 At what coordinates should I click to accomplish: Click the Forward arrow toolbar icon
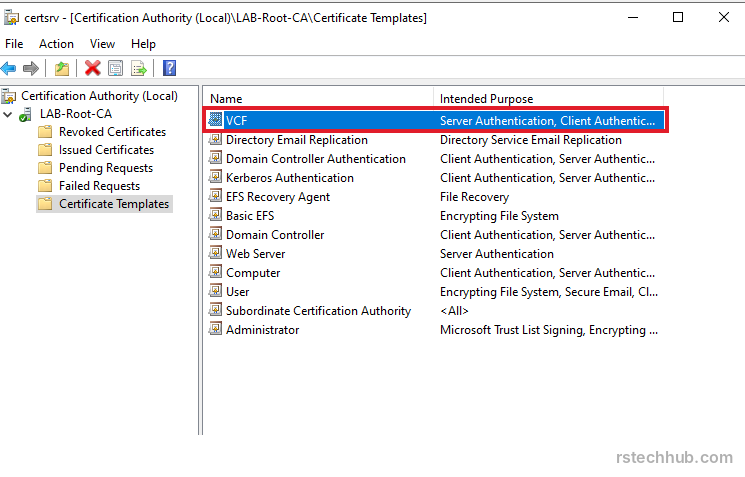pyautogui.click(x=31, y=68)
